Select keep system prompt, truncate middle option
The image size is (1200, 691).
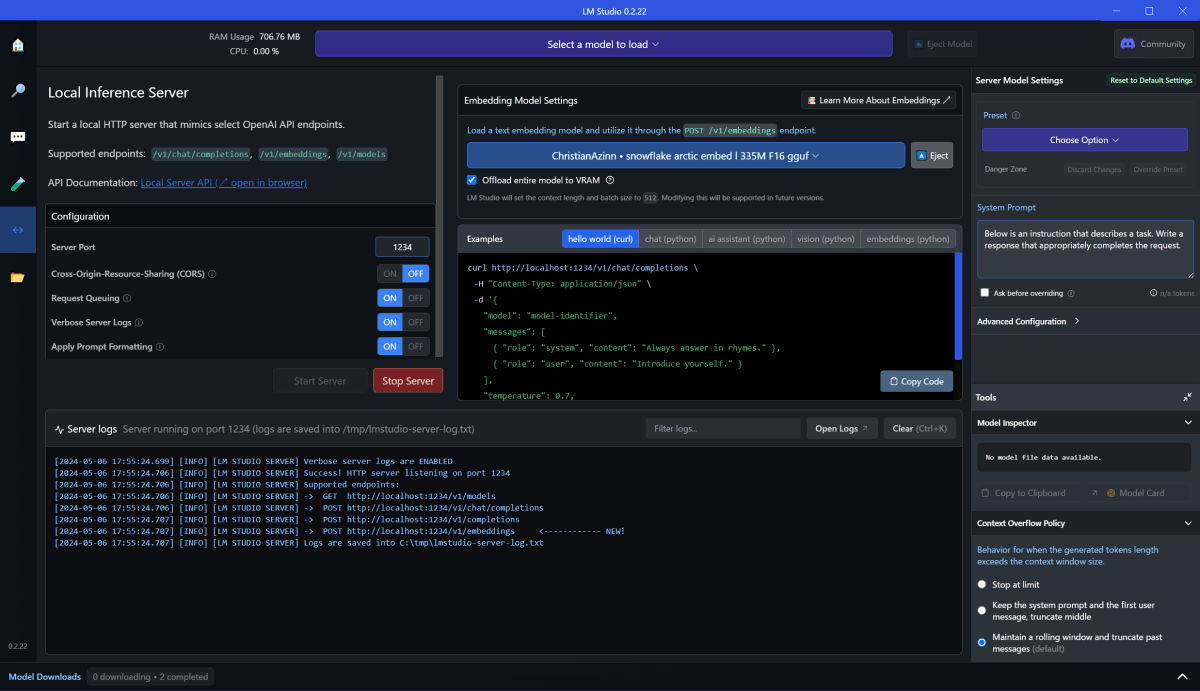point(982,609)
